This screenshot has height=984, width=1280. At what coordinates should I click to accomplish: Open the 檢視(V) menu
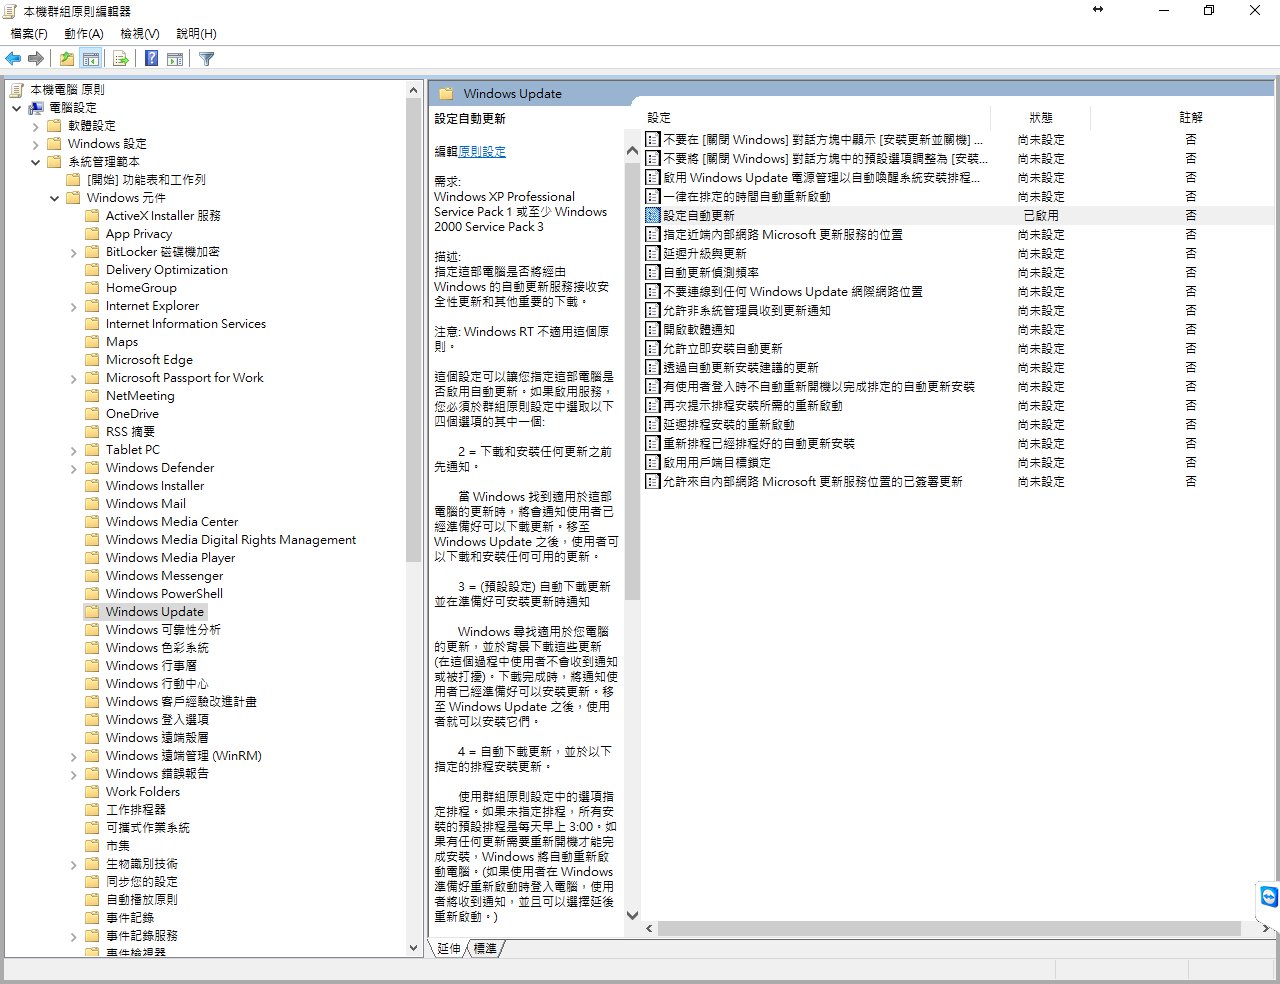pos(140,34)
